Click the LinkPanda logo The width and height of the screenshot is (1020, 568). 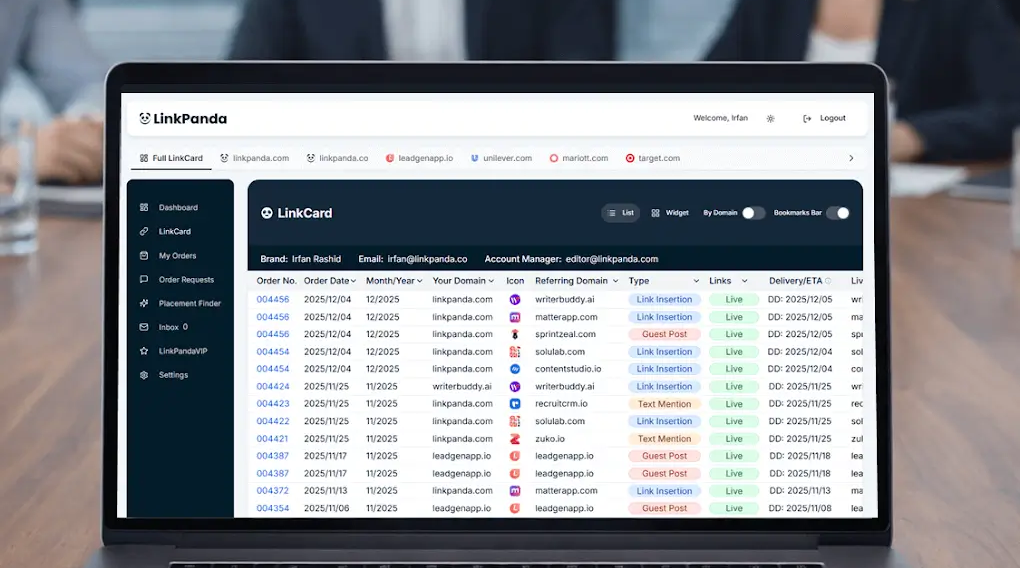[183, 118]
